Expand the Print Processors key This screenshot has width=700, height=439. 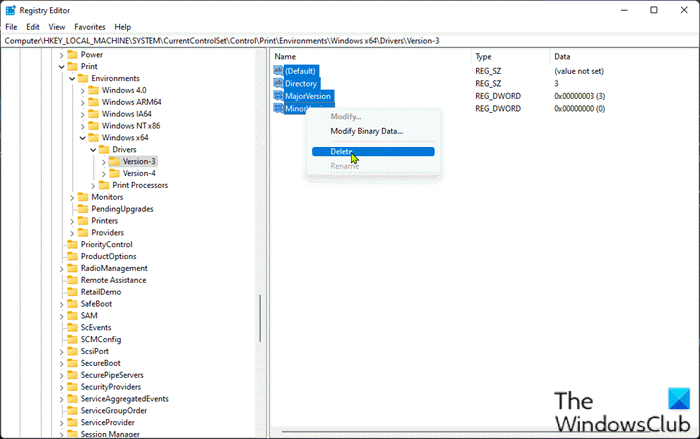(x=93, y=185)
